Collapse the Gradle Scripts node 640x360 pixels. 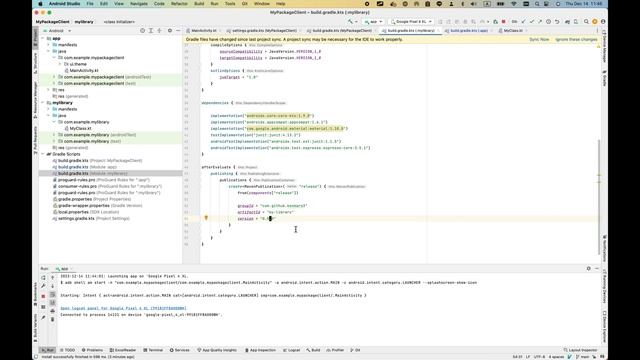pos(43,154)
